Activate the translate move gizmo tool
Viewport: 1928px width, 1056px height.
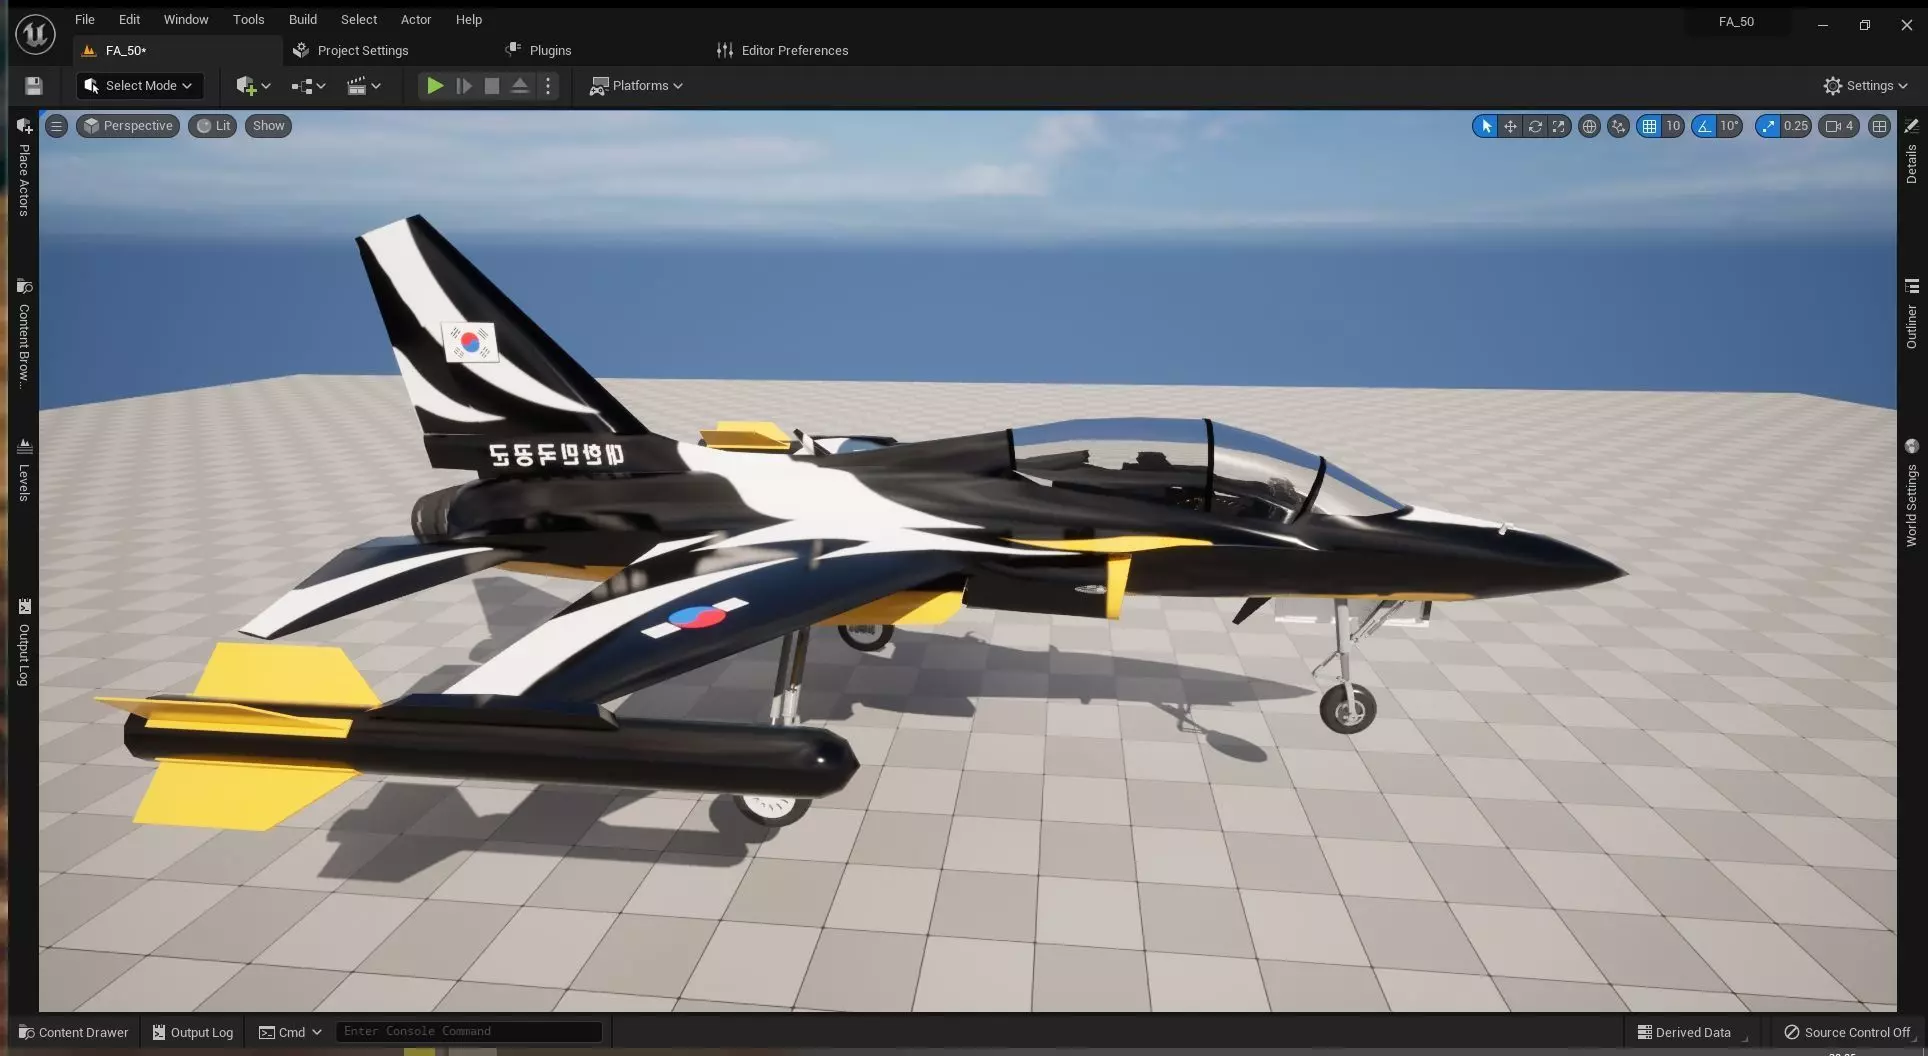coord(1510,126)
